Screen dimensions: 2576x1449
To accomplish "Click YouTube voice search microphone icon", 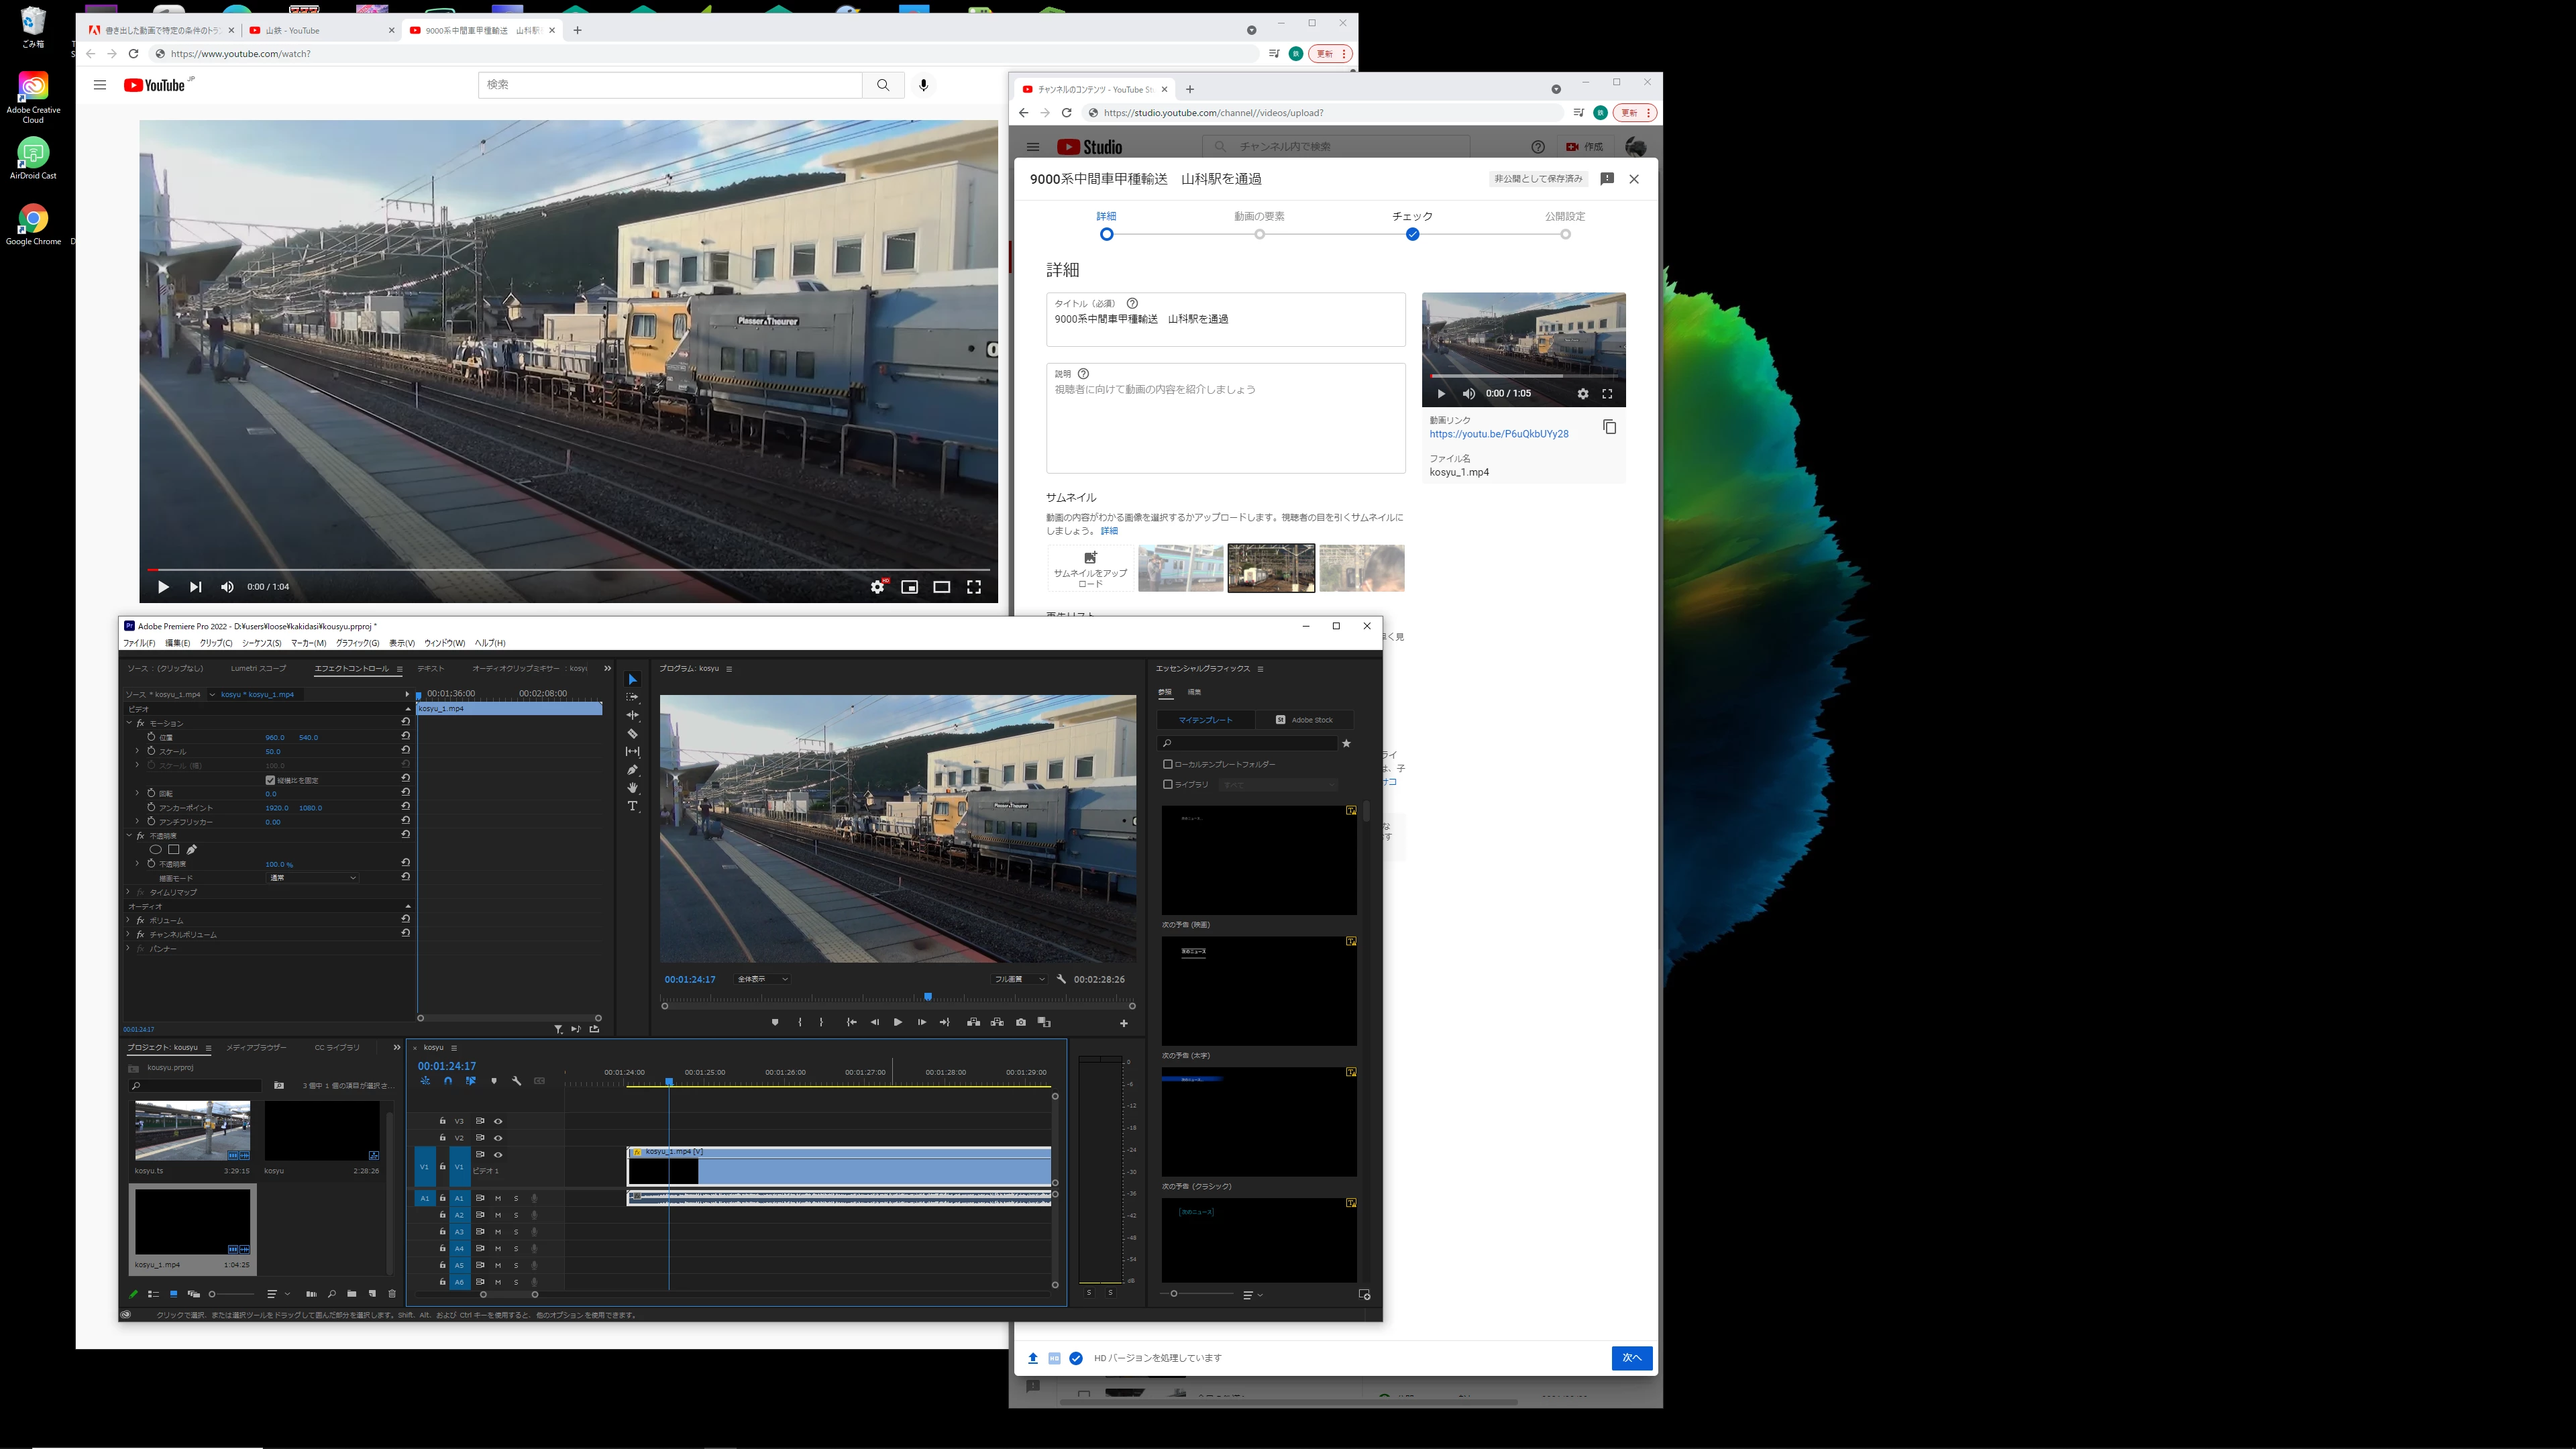I will [923, 85].
